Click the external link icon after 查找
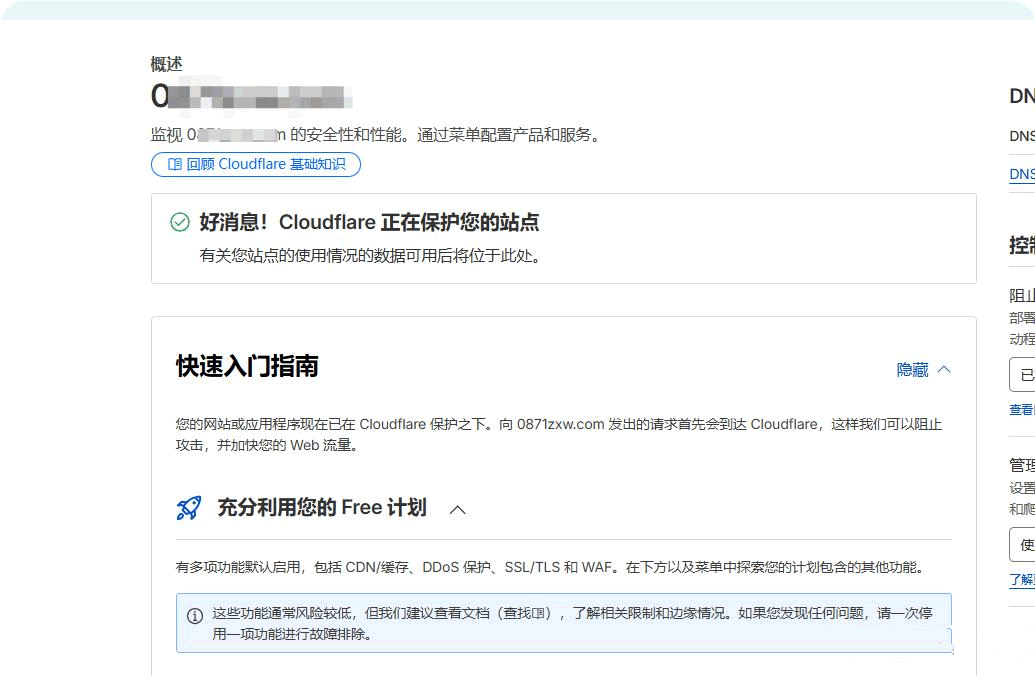Image resolution: width=1035 pixels, height=676 pixels. pyautogui.click(x=538, y=614)
